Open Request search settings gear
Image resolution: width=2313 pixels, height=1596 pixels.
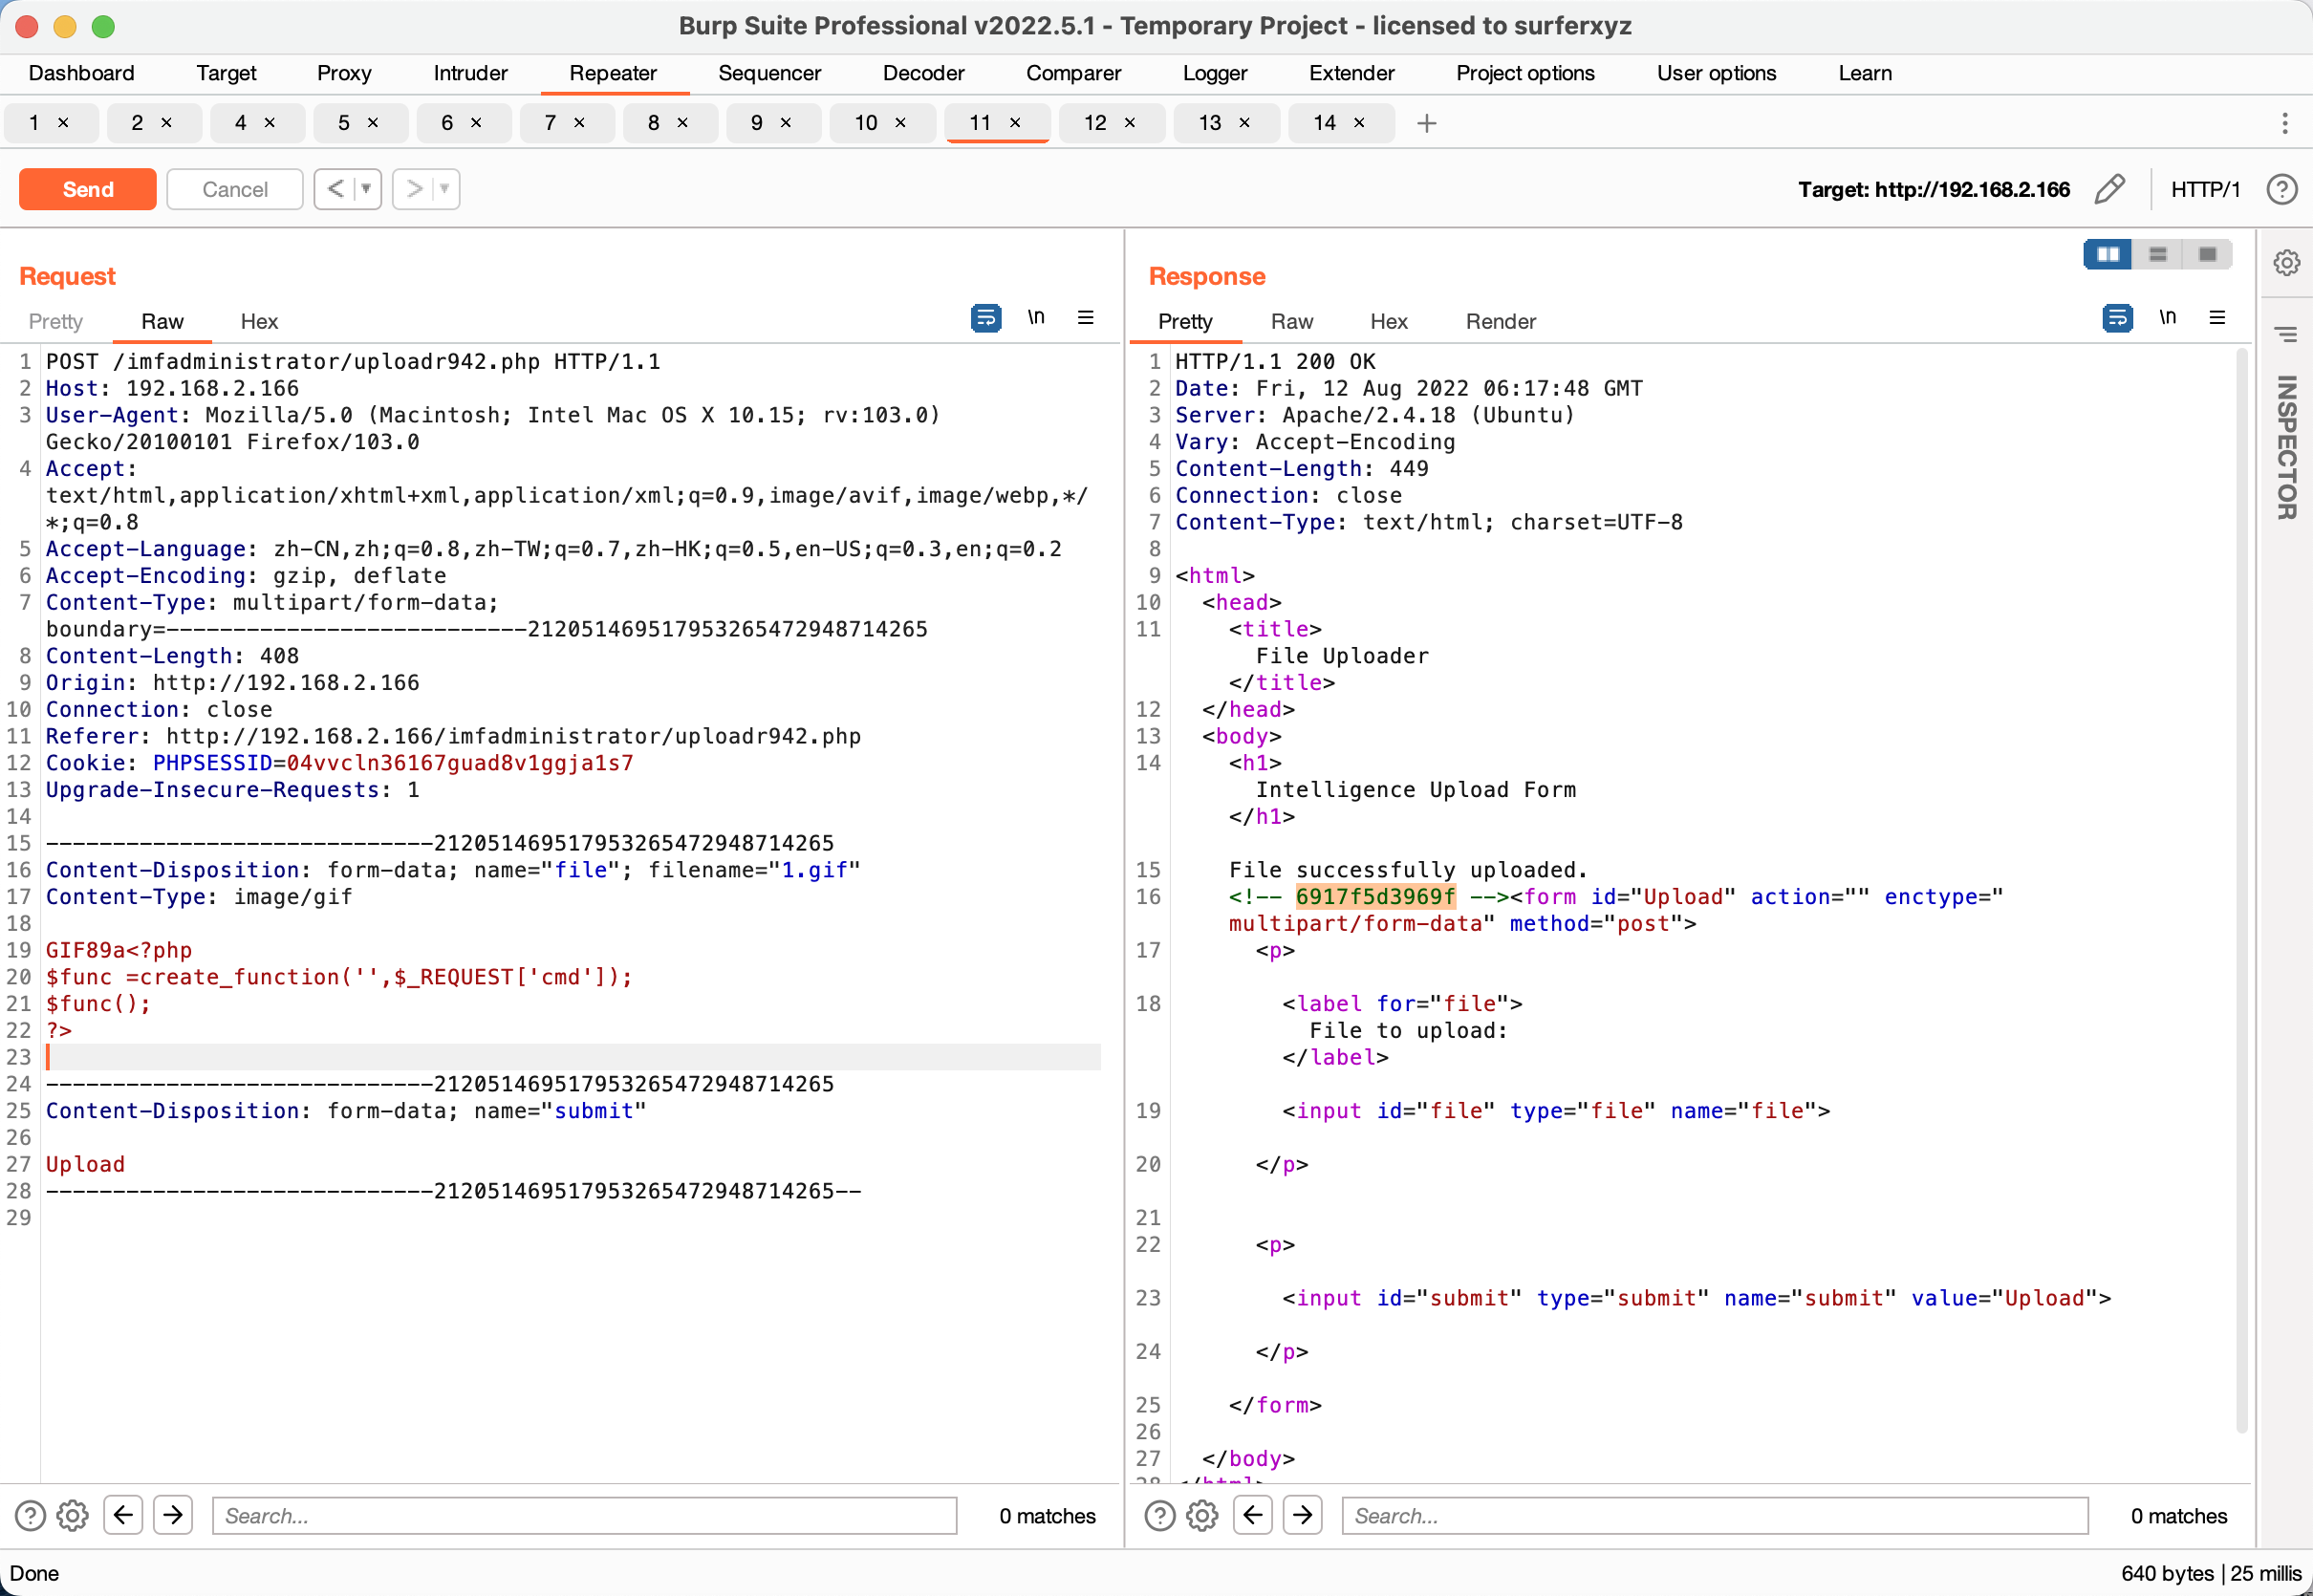click(x=72, y=1516)
